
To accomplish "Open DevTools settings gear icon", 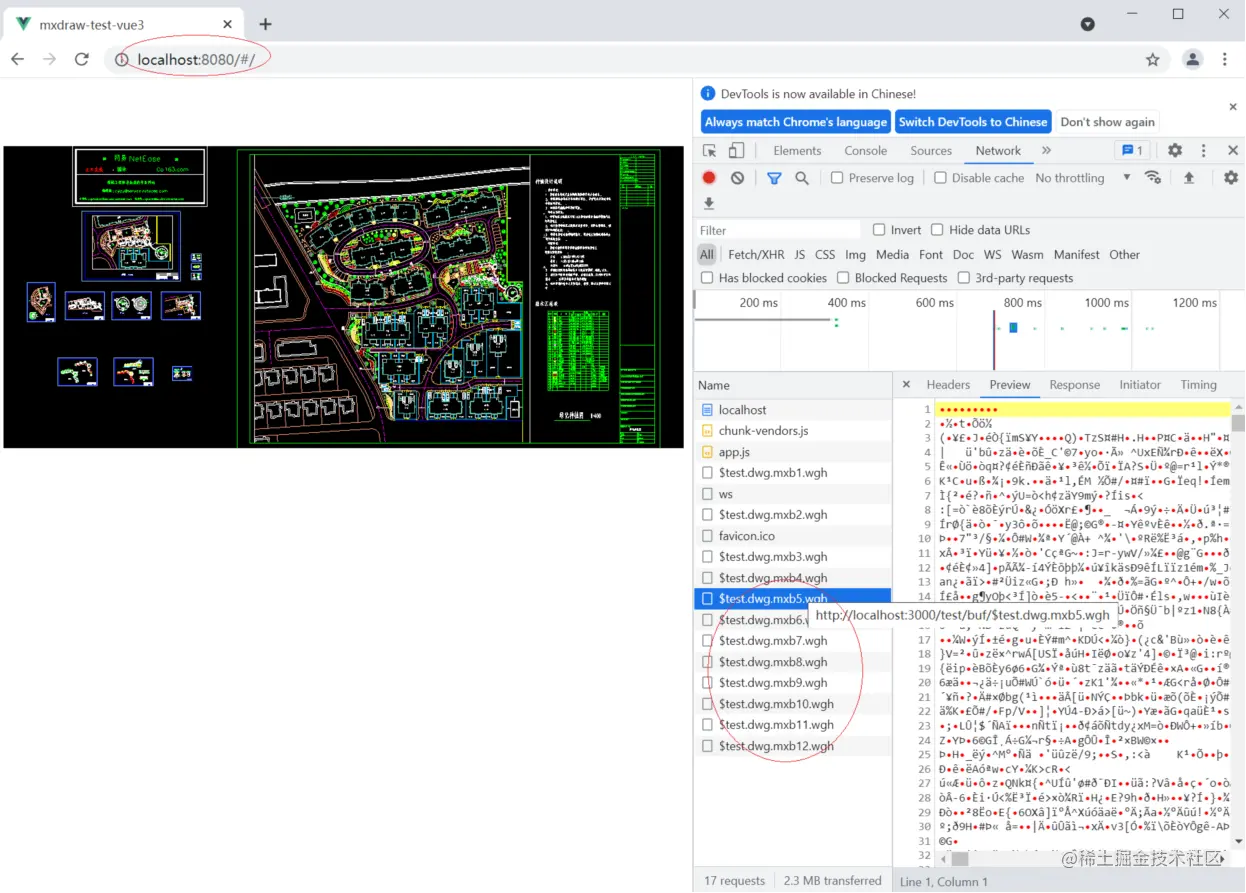I will [x=1175, y=151].
